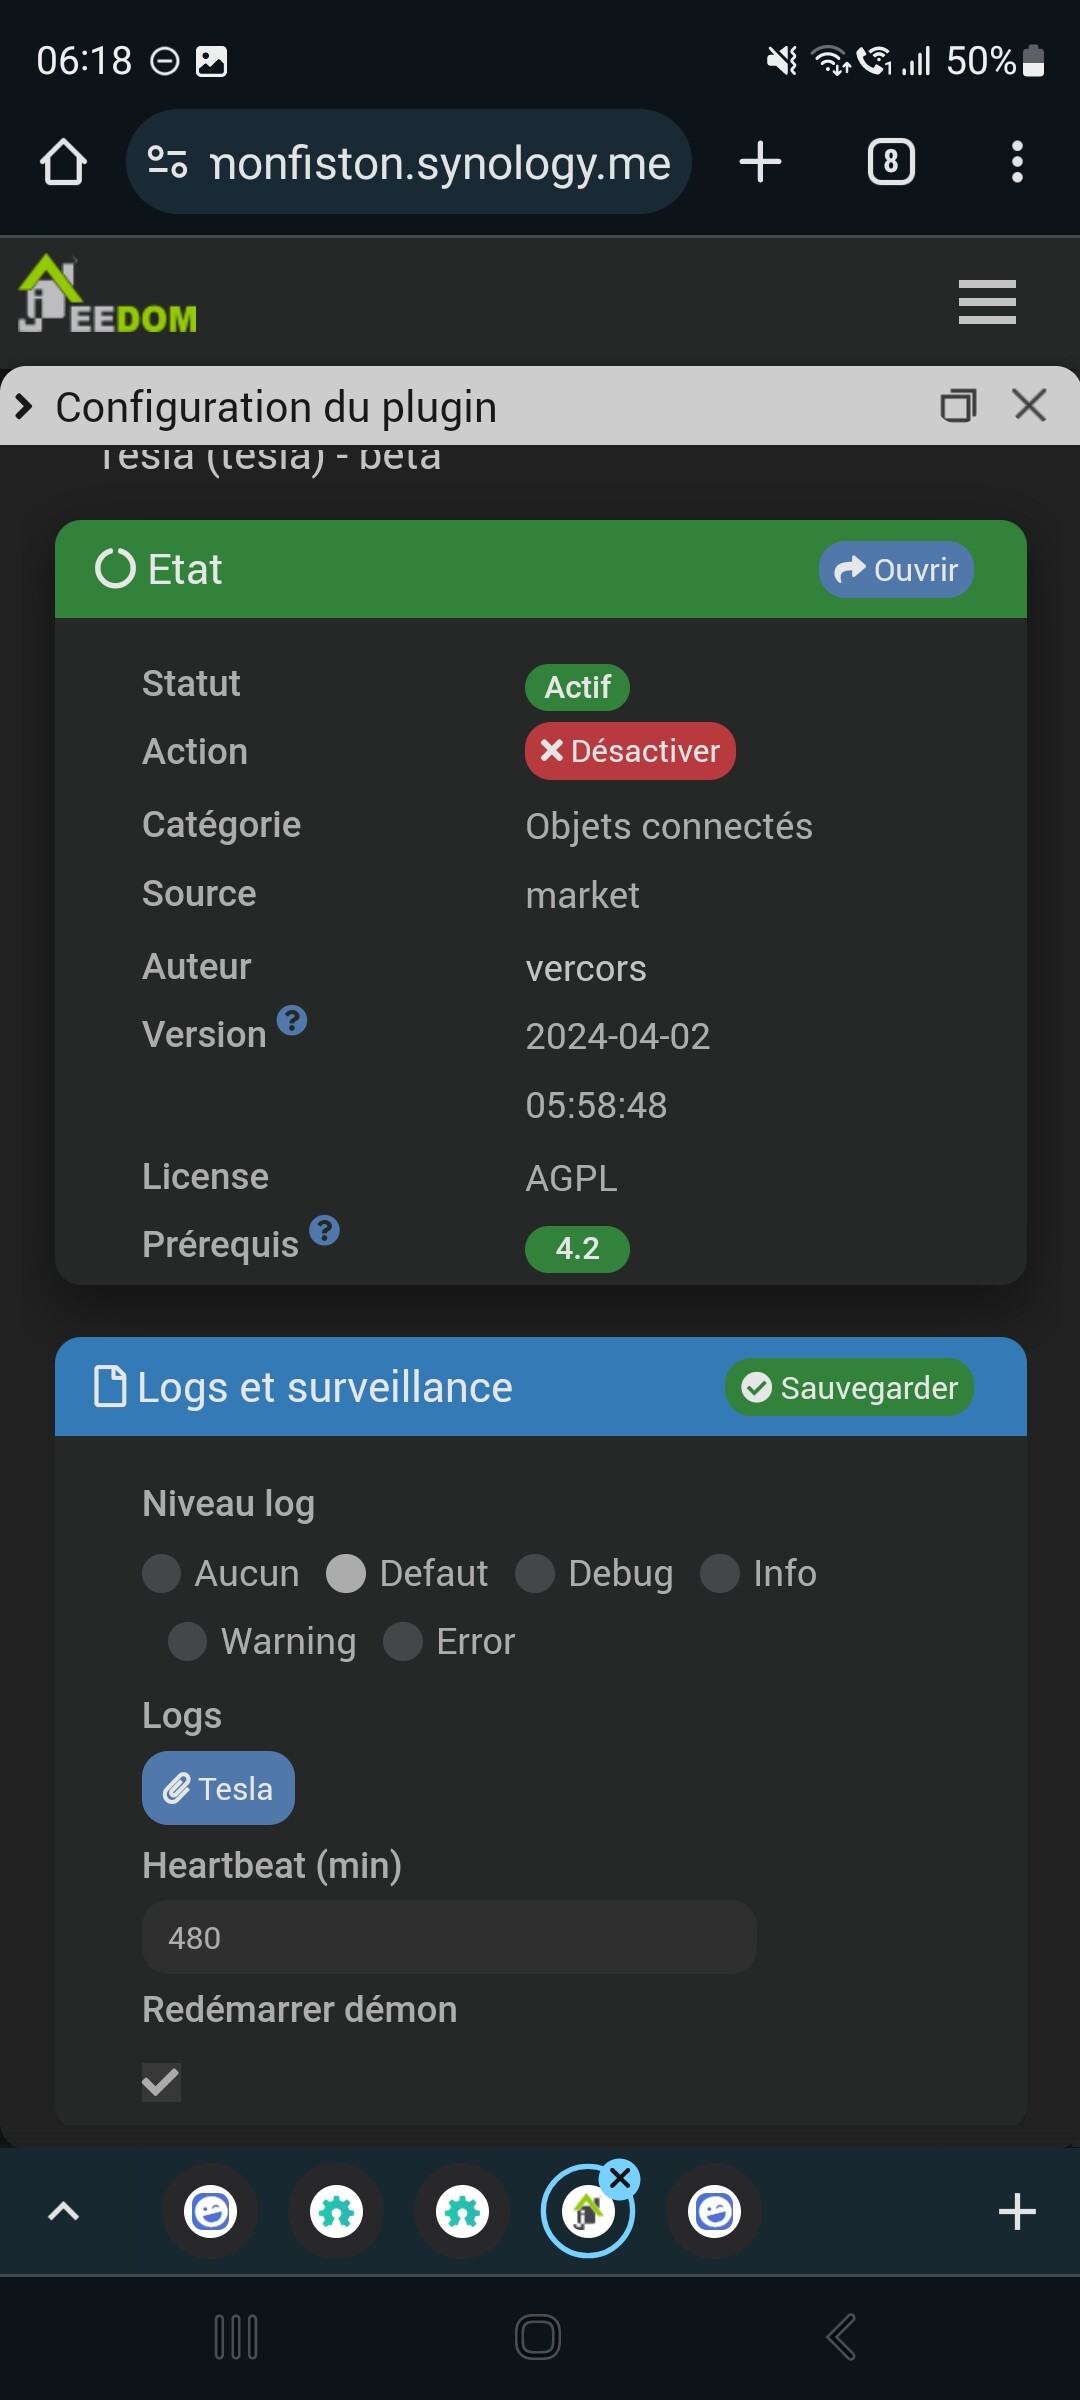1080x2400 pixels.
Task: Collapse the Configuration du plugin chevron
Action: (x=24, y=407)
